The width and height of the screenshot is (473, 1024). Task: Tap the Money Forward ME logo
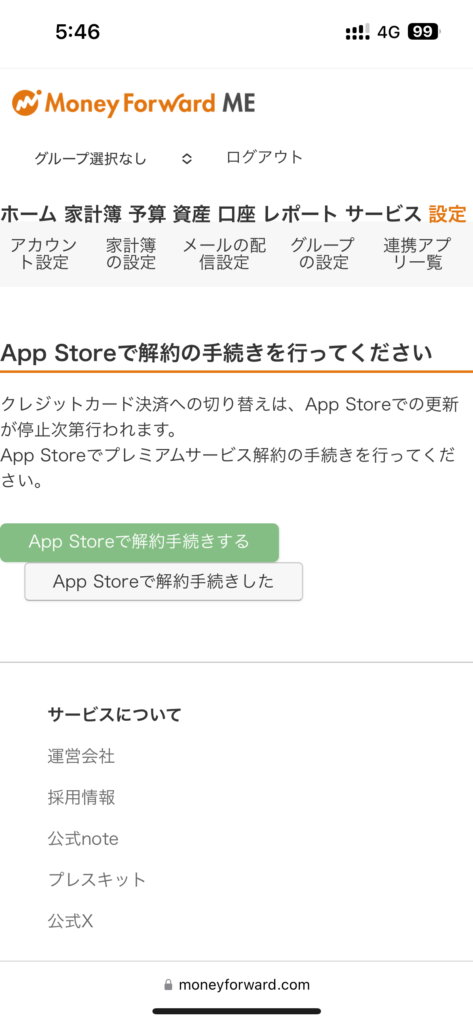[x=133, y=103]
